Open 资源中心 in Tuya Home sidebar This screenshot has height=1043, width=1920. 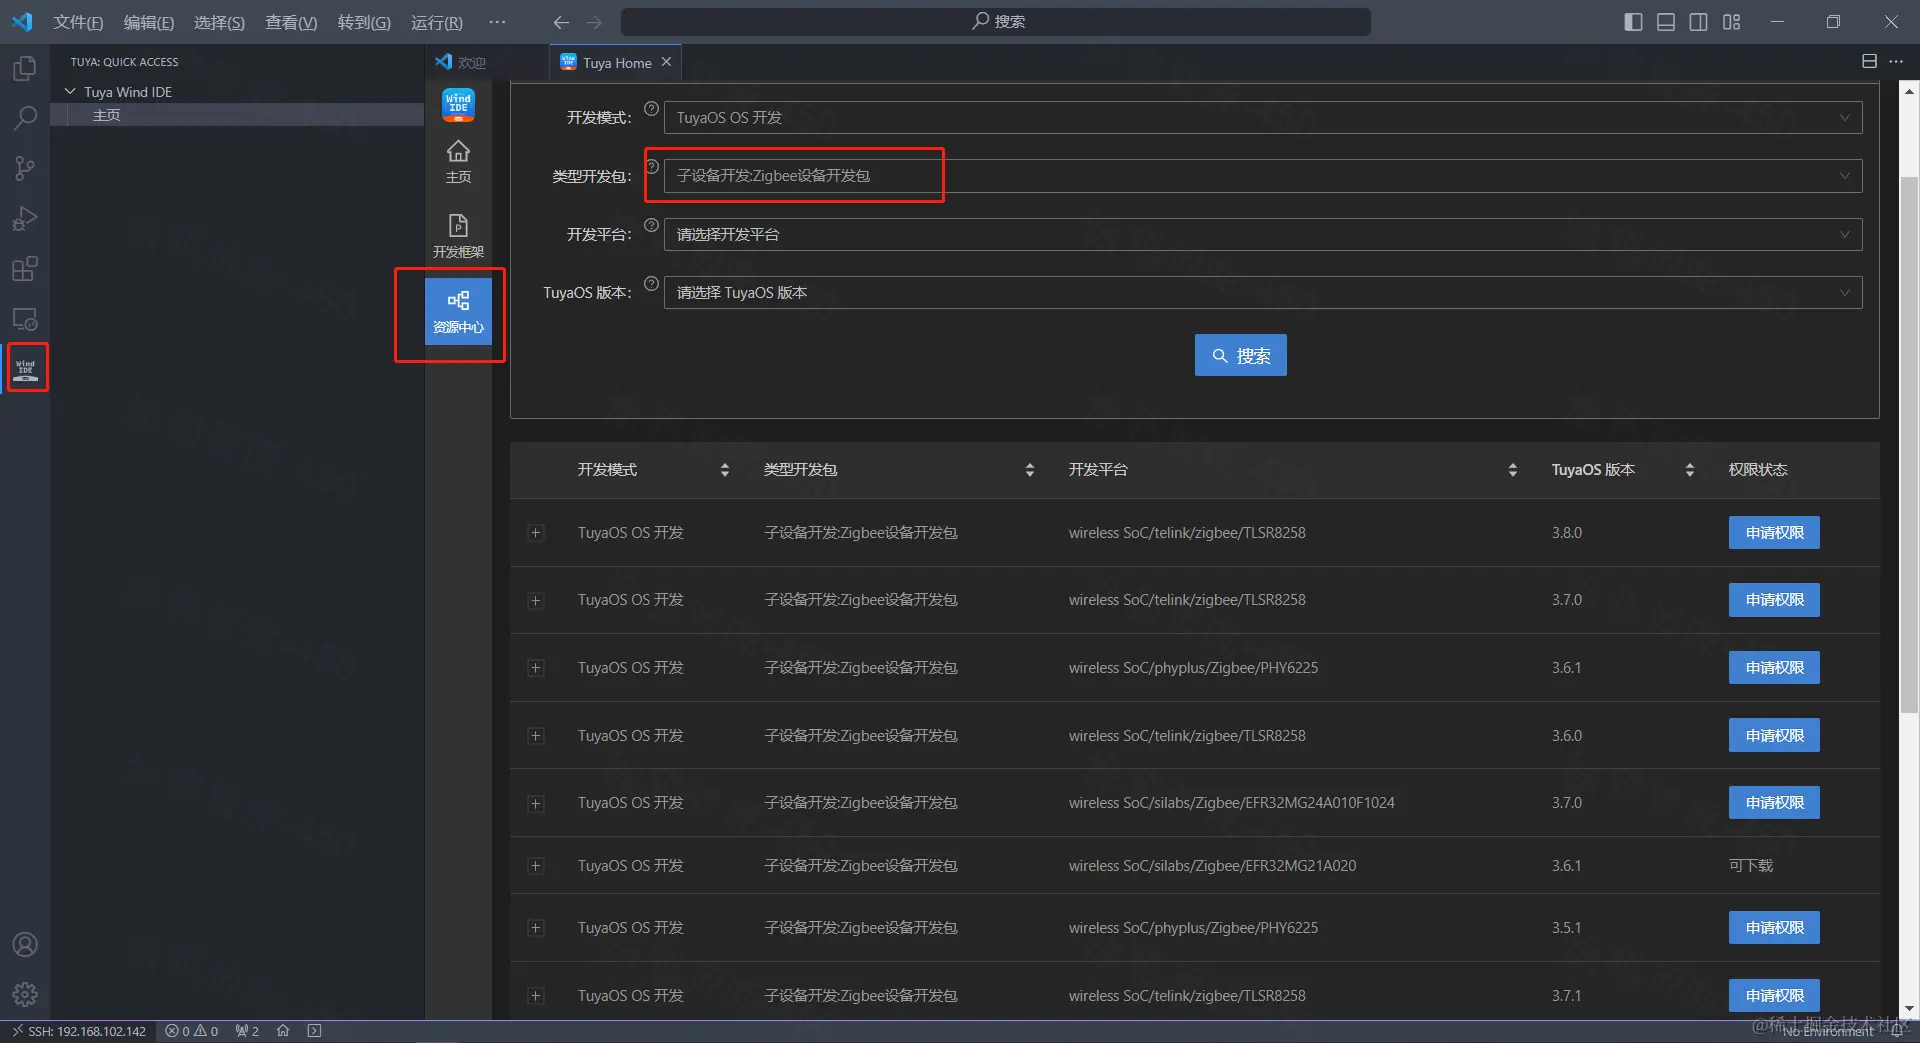[x=458, y=311]
